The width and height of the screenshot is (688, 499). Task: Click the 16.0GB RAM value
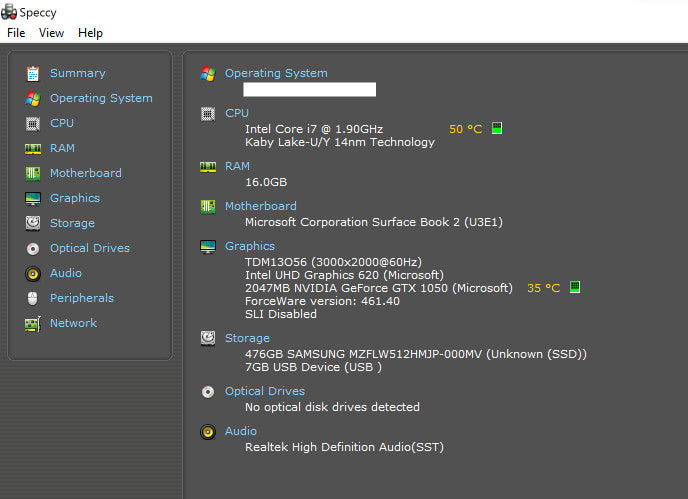click(x=266, y=182)
